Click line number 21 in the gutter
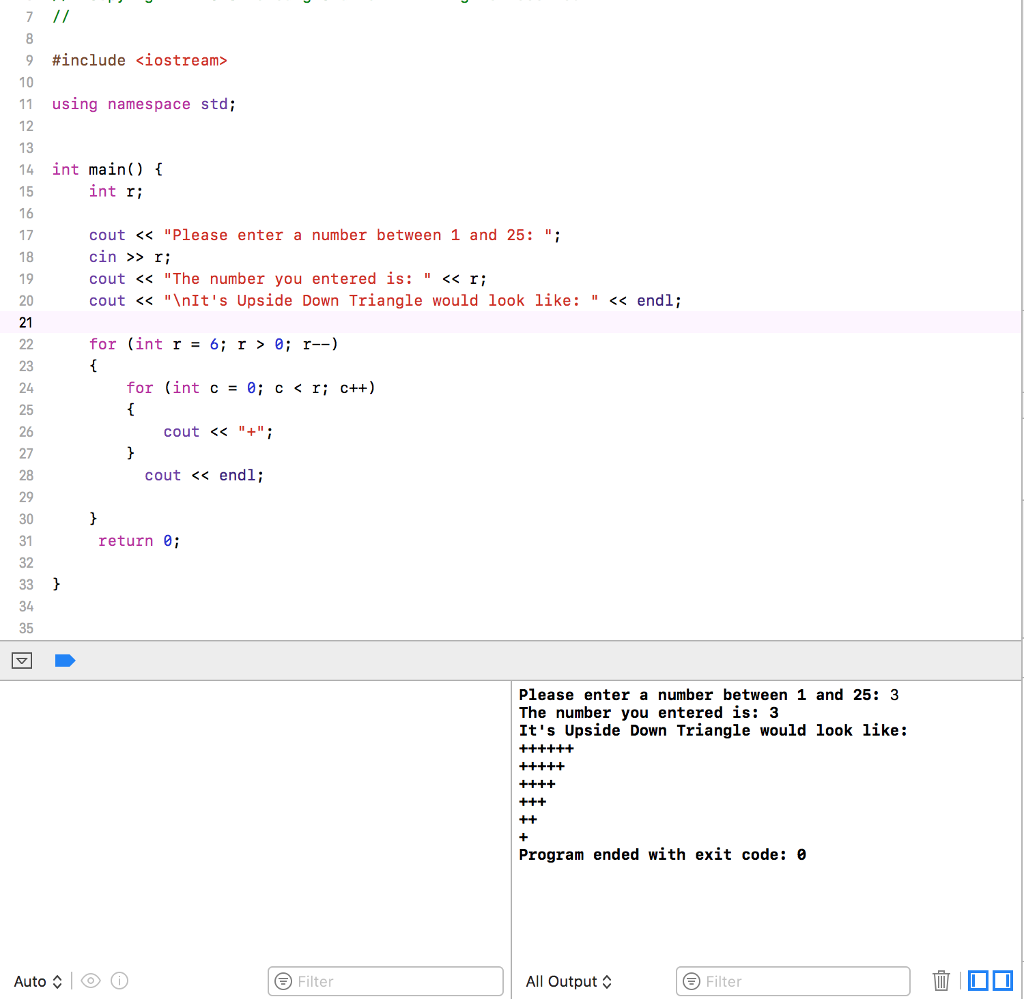1024x999 pixels. pos(26,322)
